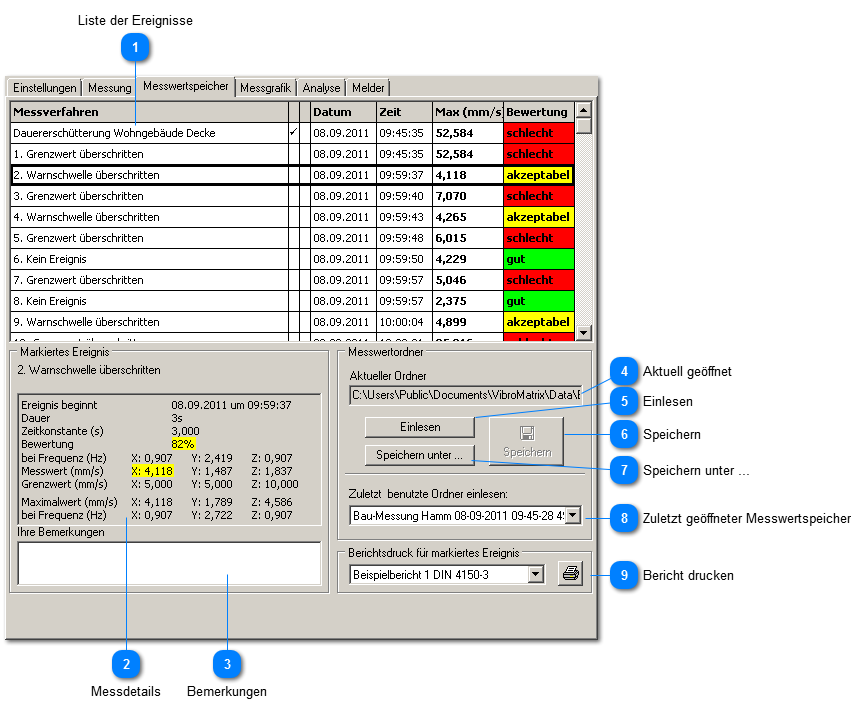
Task: Click callout marker number 2
Action: 126,663
